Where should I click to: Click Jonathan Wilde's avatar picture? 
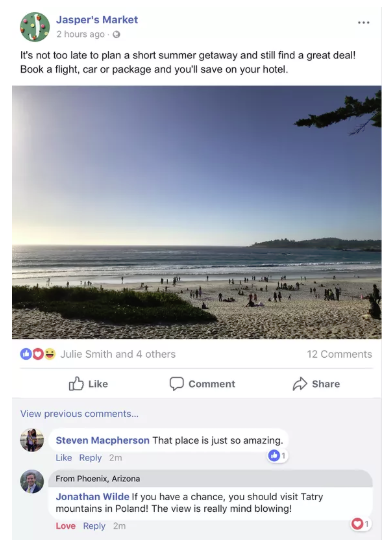click(32, 481)
